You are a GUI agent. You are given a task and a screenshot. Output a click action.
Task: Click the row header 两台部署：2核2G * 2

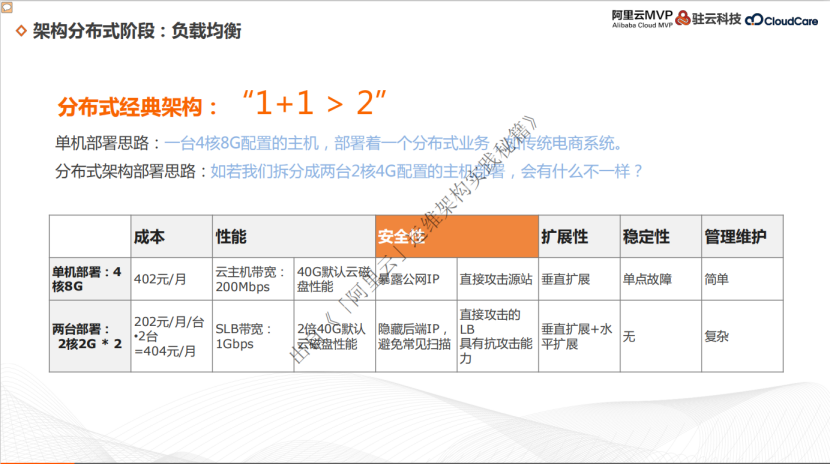[x=90, y=336]
